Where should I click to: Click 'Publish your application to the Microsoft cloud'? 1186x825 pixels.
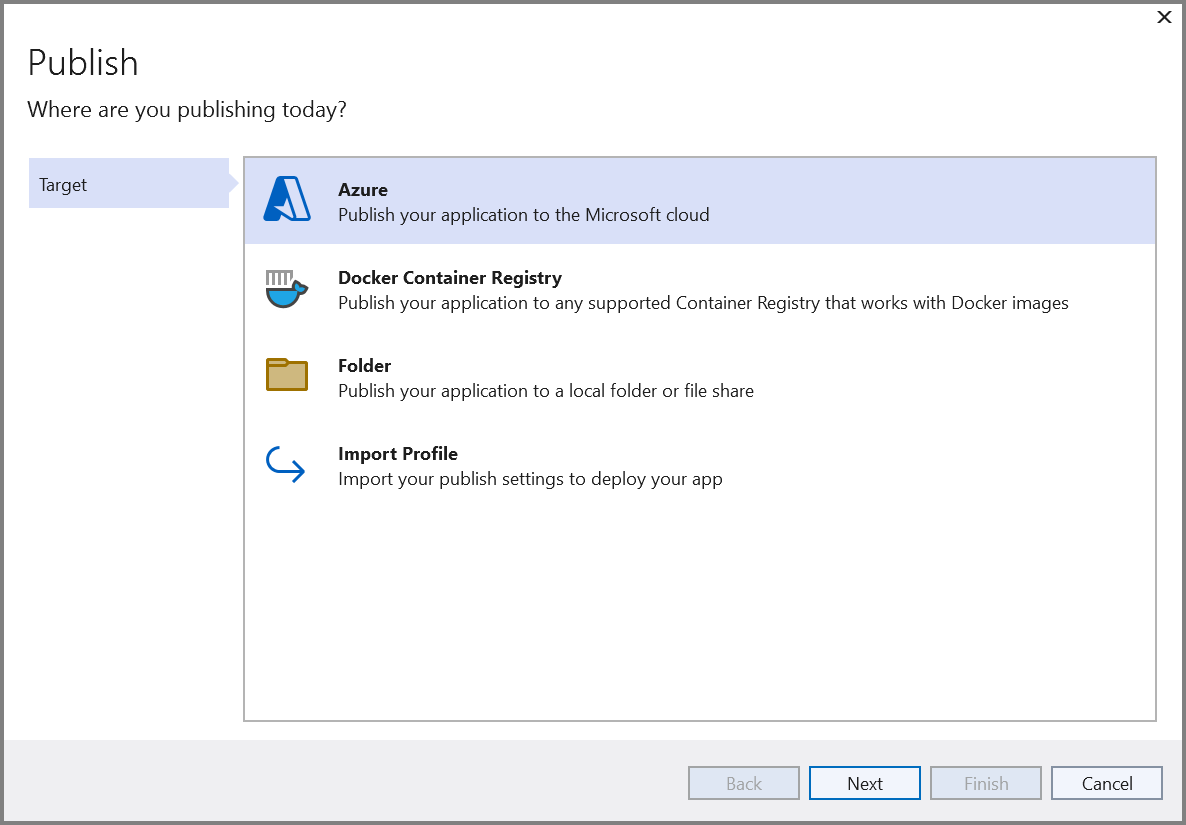point(523,215)
